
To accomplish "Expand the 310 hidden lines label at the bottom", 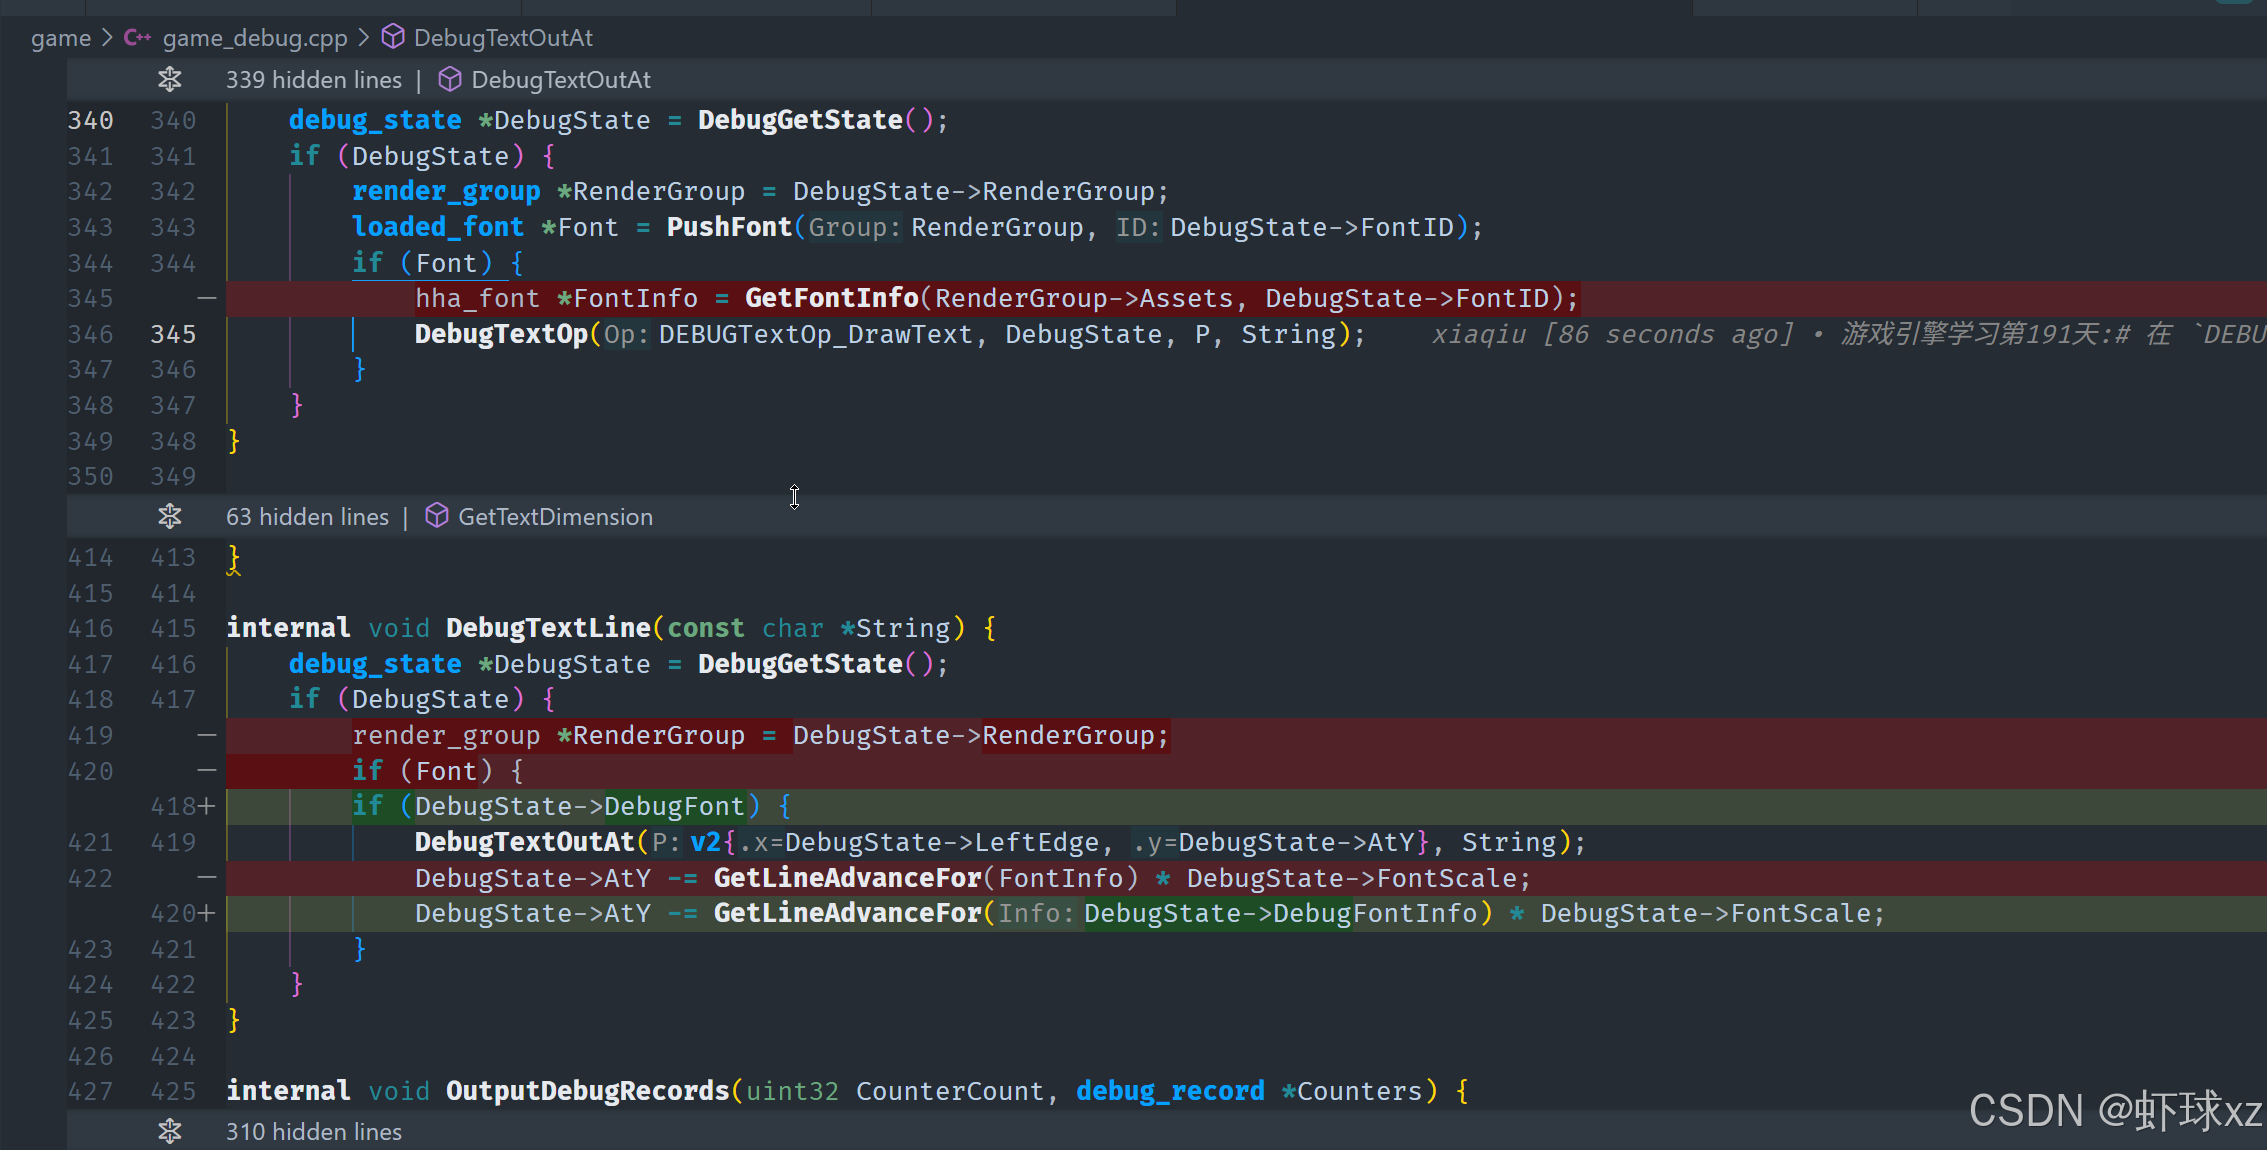I will point(313,1131).
